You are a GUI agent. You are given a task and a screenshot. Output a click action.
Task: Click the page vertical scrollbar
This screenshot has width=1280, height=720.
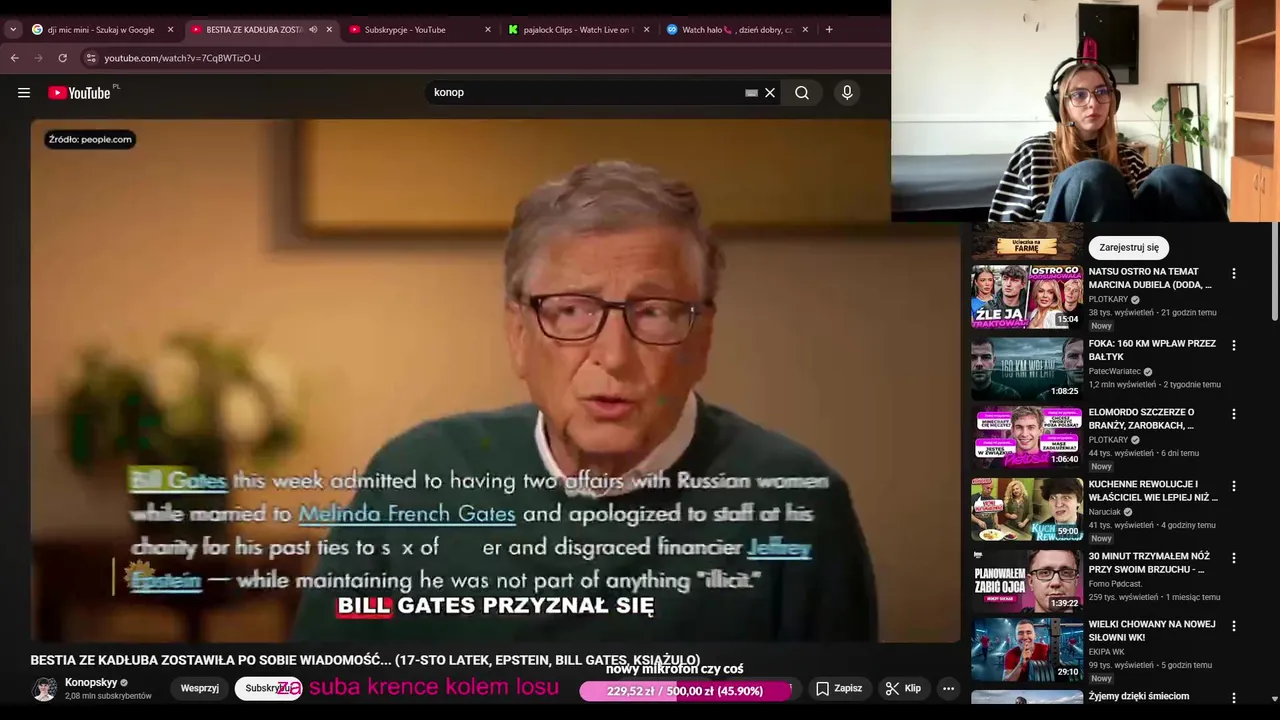(1274, 272)
